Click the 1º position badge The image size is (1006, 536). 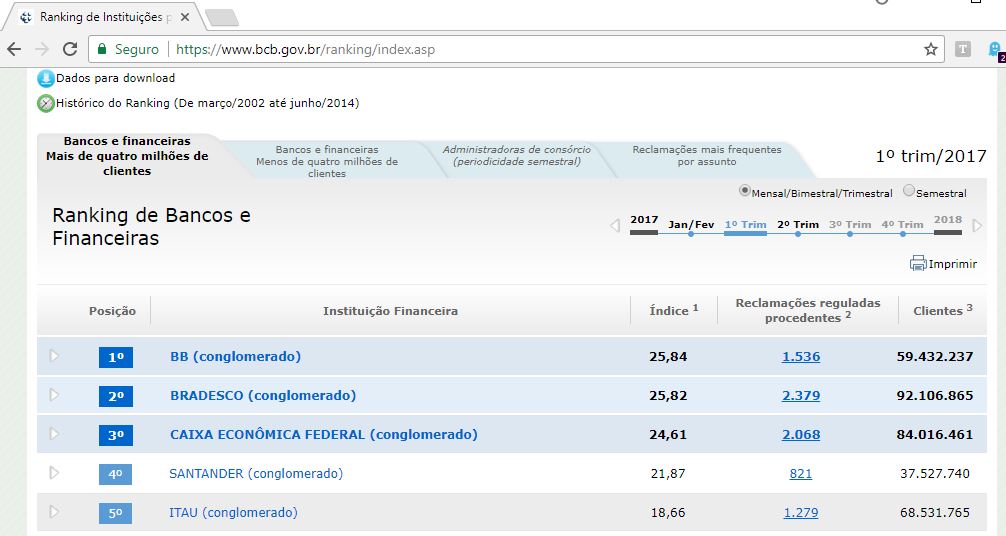tap(115, 357)
